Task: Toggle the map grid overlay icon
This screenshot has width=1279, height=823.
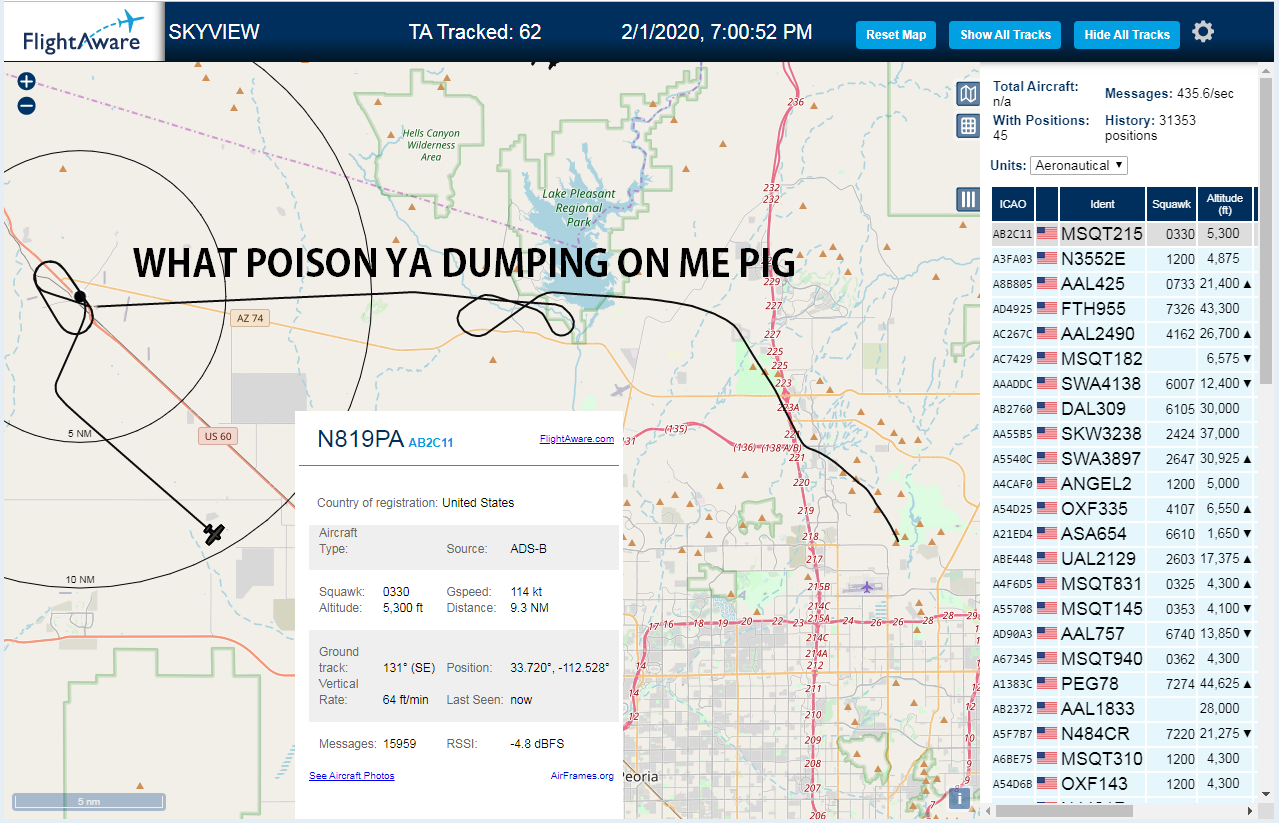Action: [x=968, y=125]
